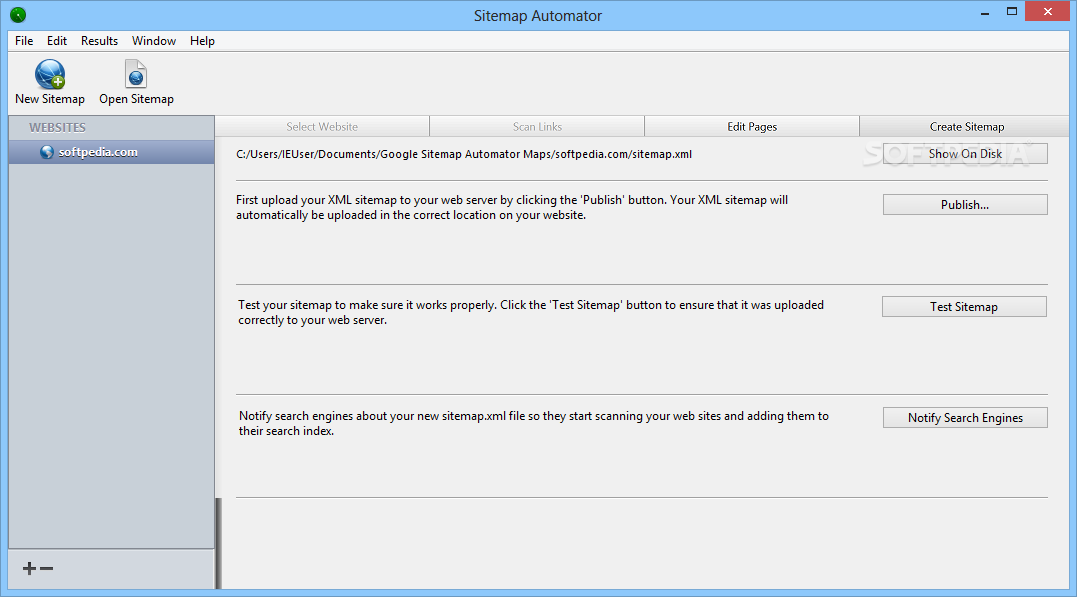Click the Test Sitemap button
Viewport: 1077px width, 597px height.
[964, 306]
